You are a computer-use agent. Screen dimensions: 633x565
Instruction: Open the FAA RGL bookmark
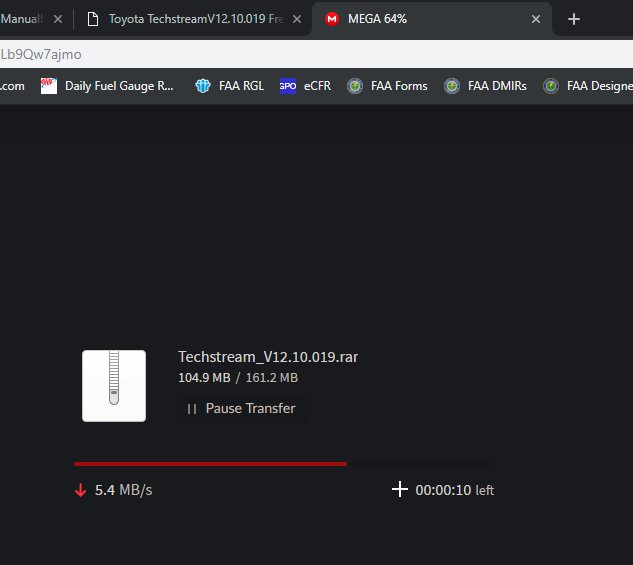coord(229,86)
